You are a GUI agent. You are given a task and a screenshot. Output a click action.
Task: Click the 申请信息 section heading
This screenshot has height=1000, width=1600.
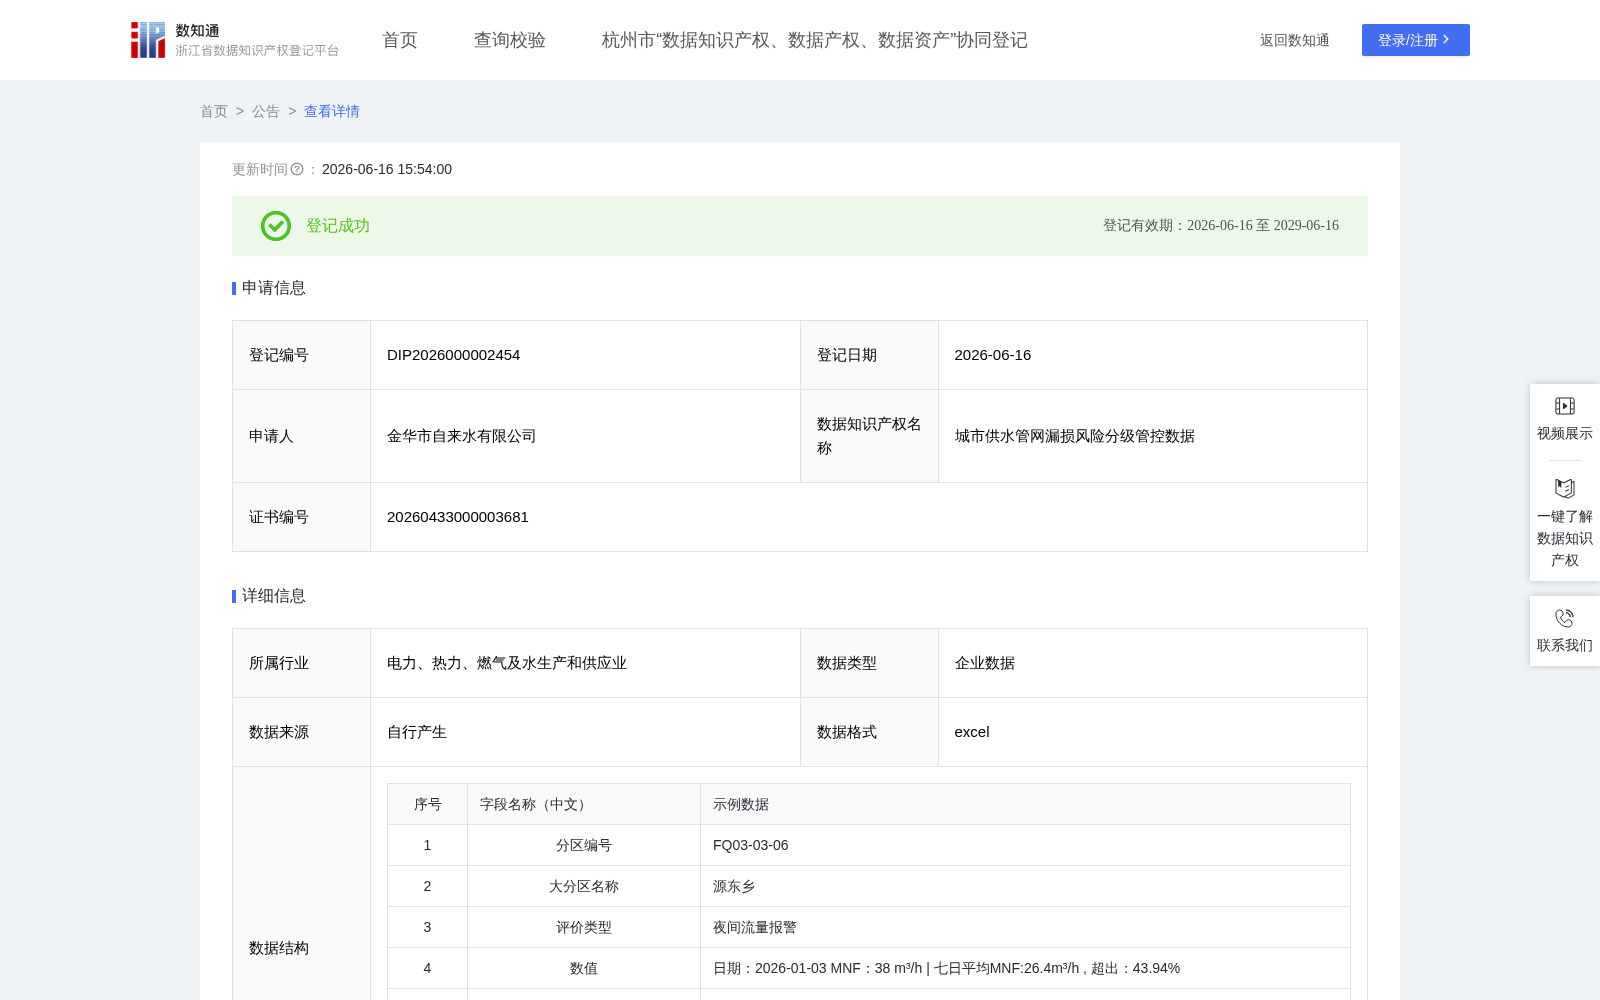point(274,288)
